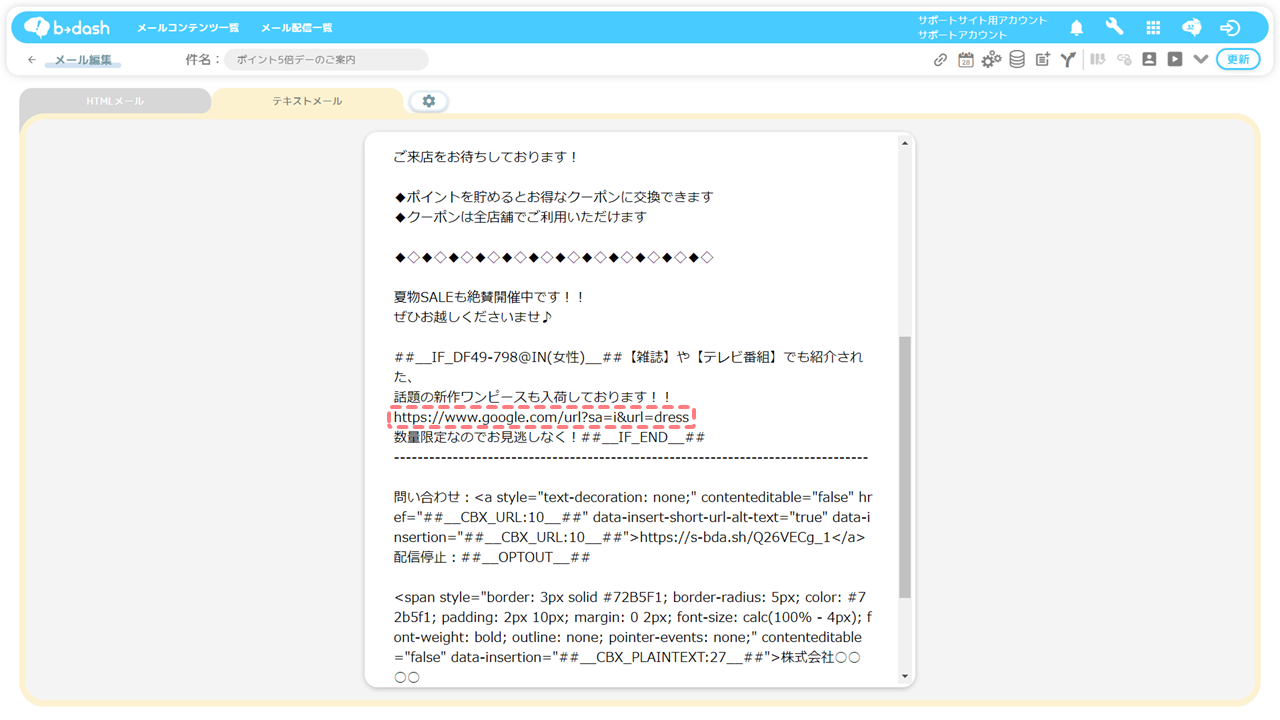1280x720 pixels.
Task: Click the サポートサイト用アカウント account name
Action: 982,20
